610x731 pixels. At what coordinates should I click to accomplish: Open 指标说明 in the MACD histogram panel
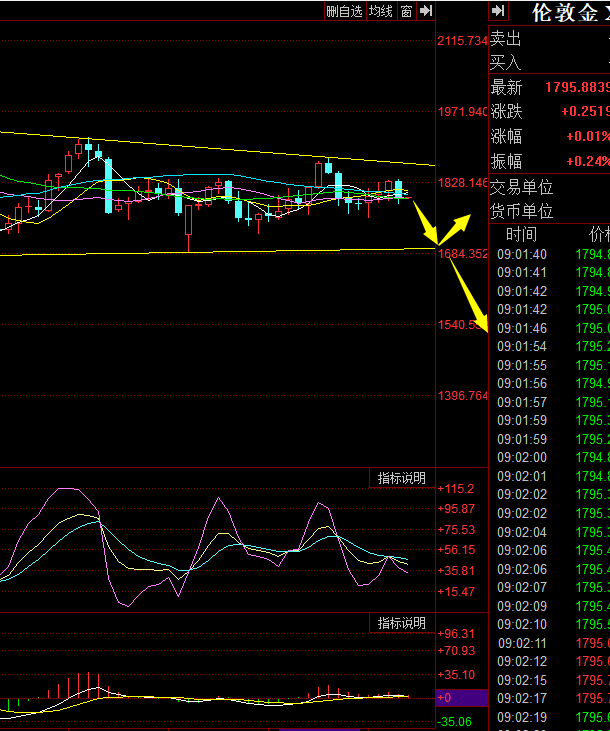point(402,623)
